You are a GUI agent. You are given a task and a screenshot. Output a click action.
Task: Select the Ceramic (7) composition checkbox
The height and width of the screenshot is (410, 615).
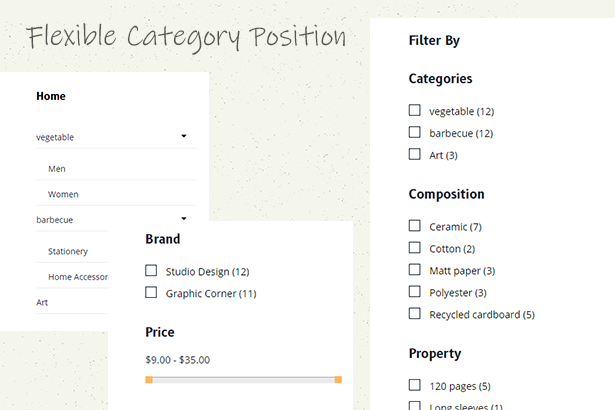[x=415, y=226]
